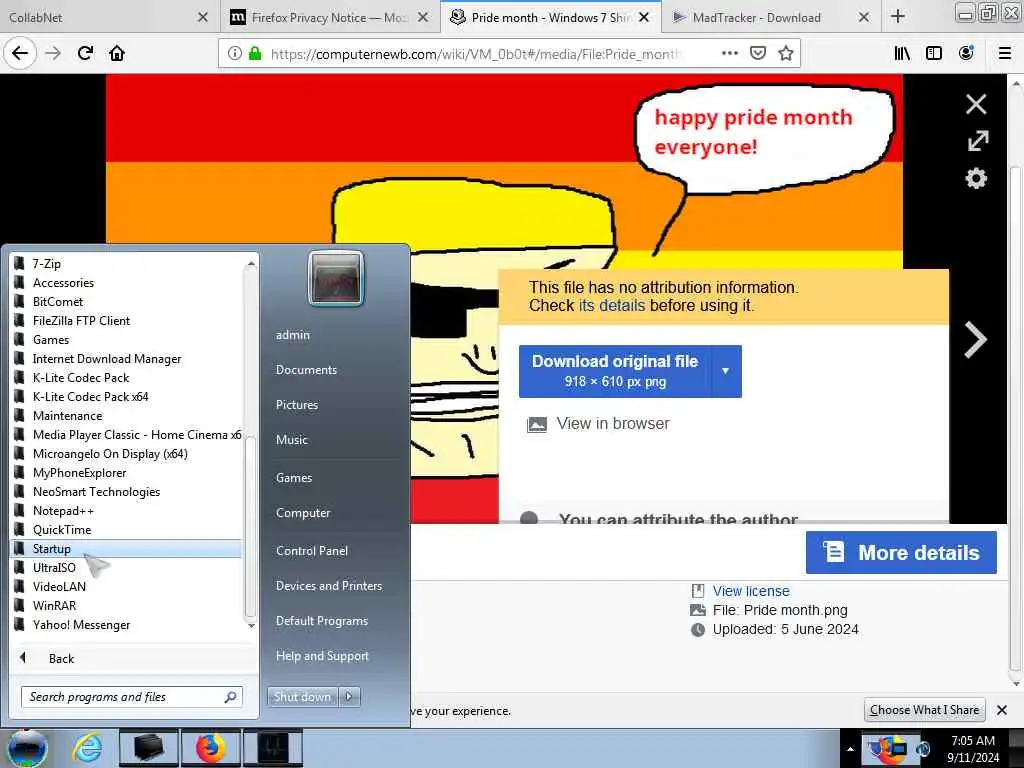Image resolution: width=1024 pixels, height=768 pixels.
Task: Open the View license link
Action: 751,591
